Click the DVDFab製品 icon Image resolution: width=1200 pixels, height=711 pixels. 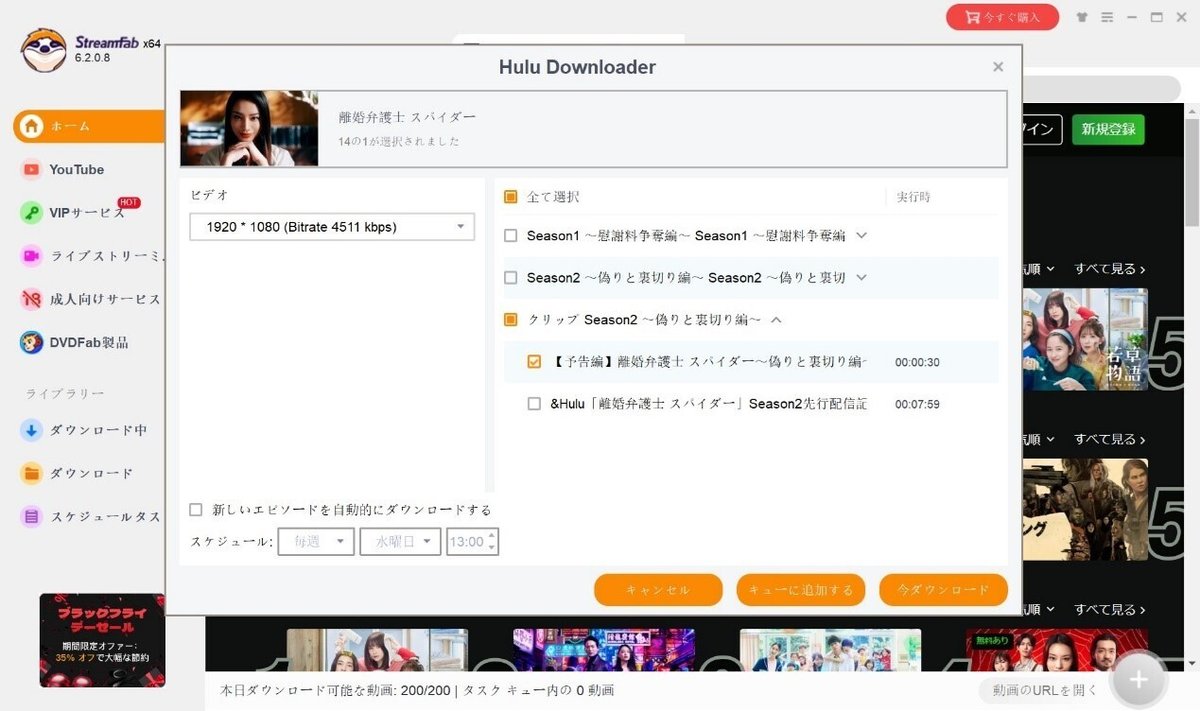click(31, 342)
